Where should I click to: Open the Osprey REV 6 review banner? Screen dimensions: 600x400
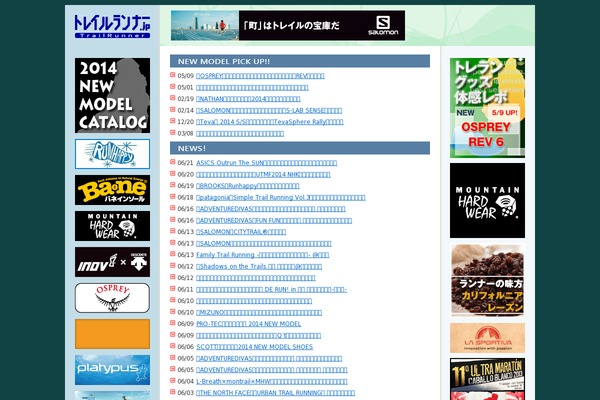pos(487,108)
